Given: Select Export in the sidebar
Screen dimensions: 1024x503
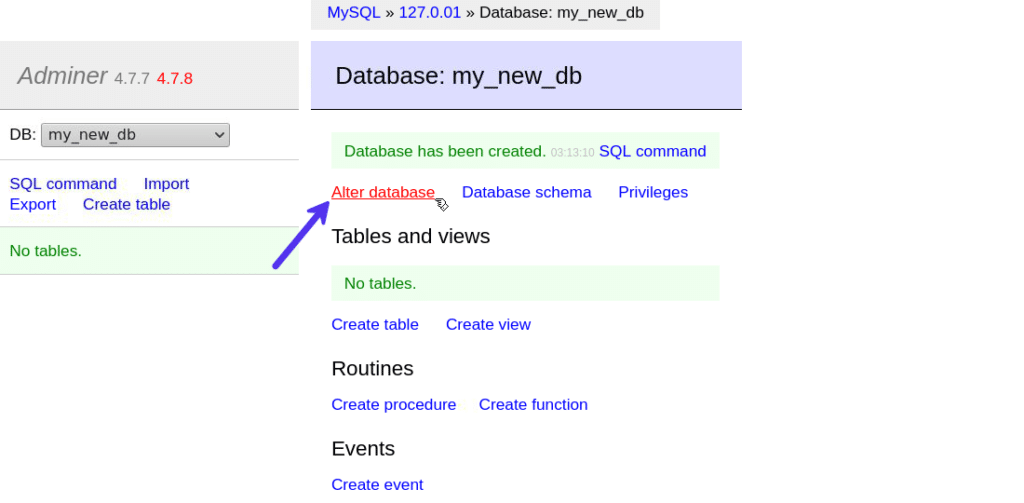Looking at the screenshot, I should [x=33, y=204].
